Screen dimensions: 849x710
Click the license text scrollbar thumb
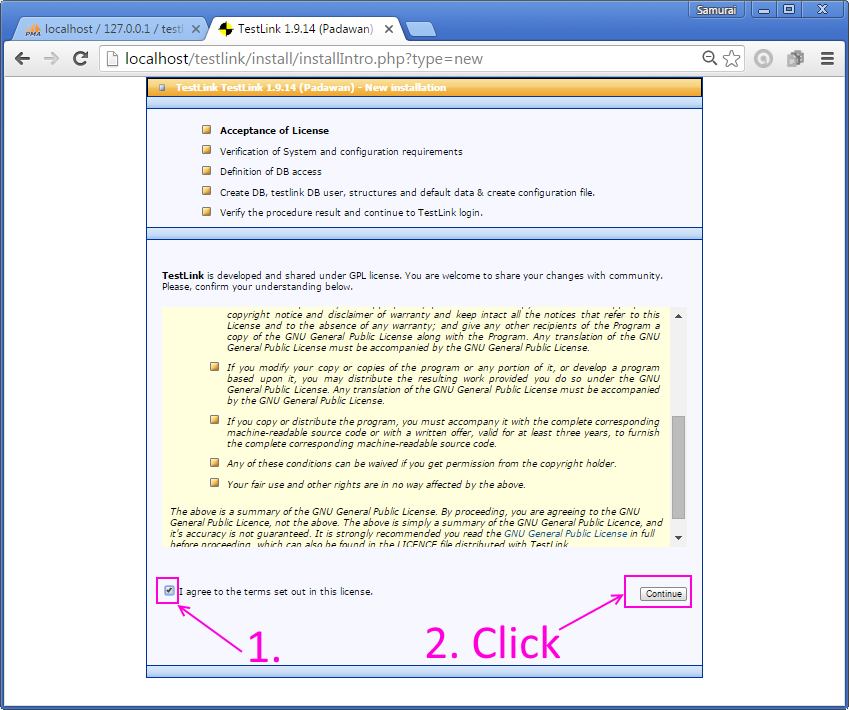tap(678, 467)
